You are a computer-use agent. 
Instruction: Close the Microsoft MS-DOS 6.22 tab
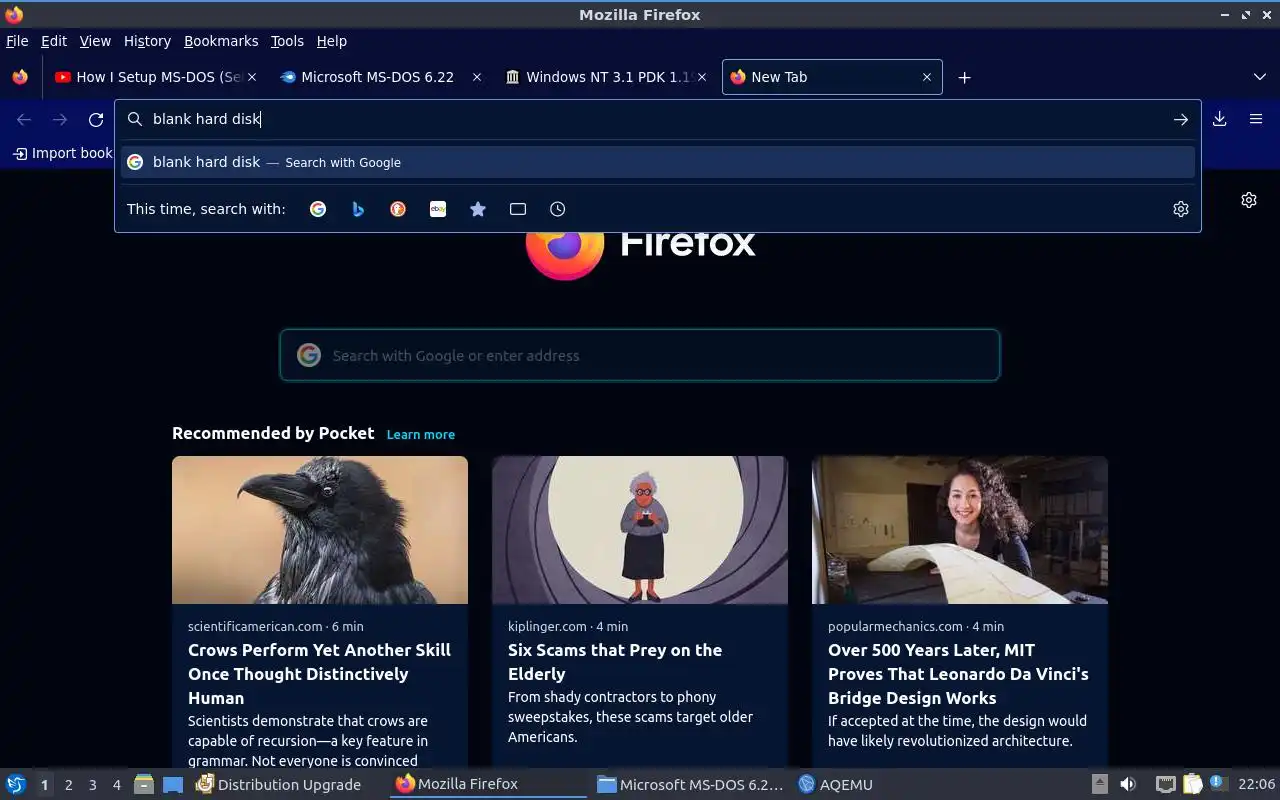477,77
